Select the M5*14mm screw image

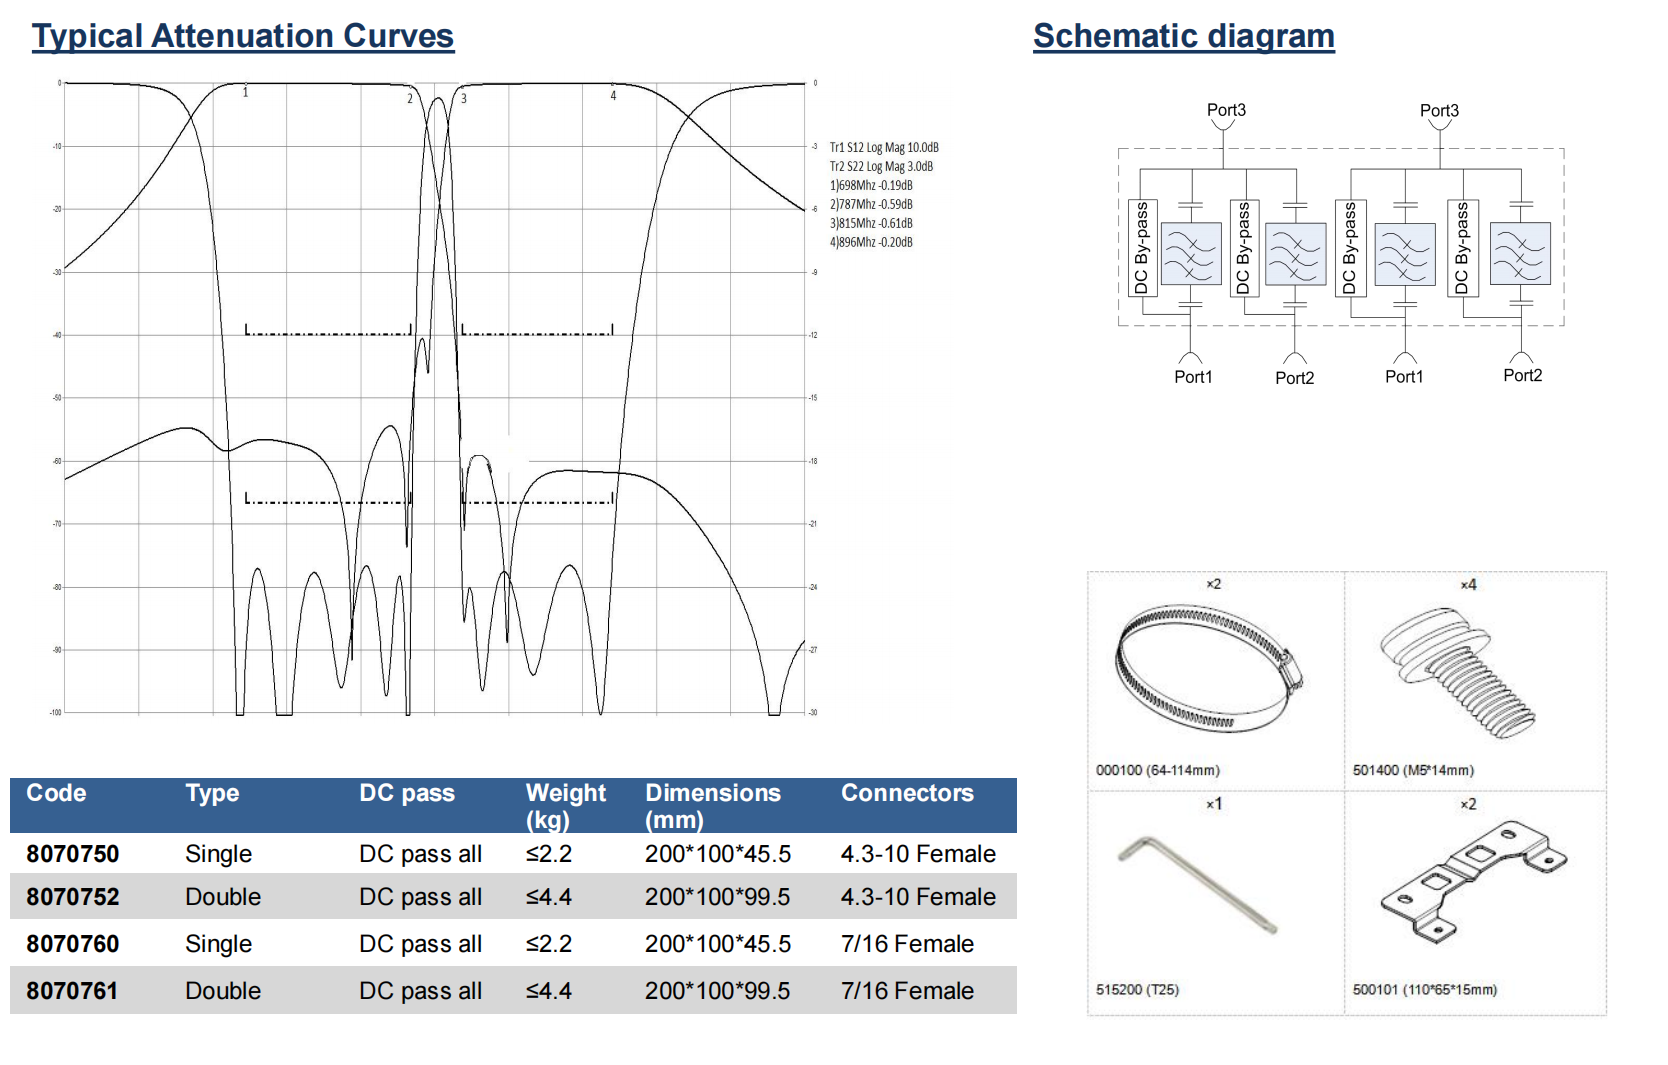click(x=1458, y=672)
